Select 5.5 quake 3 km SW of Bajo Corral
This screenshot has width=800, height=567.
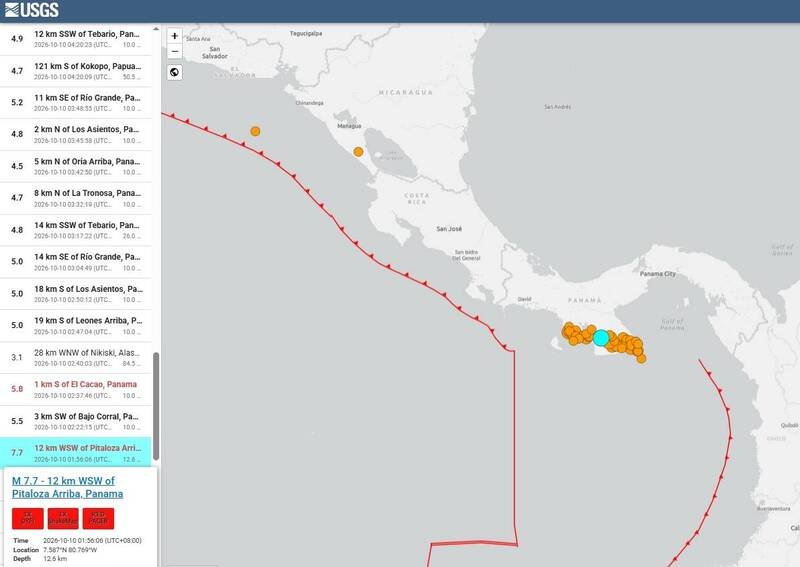coord(76,422)
